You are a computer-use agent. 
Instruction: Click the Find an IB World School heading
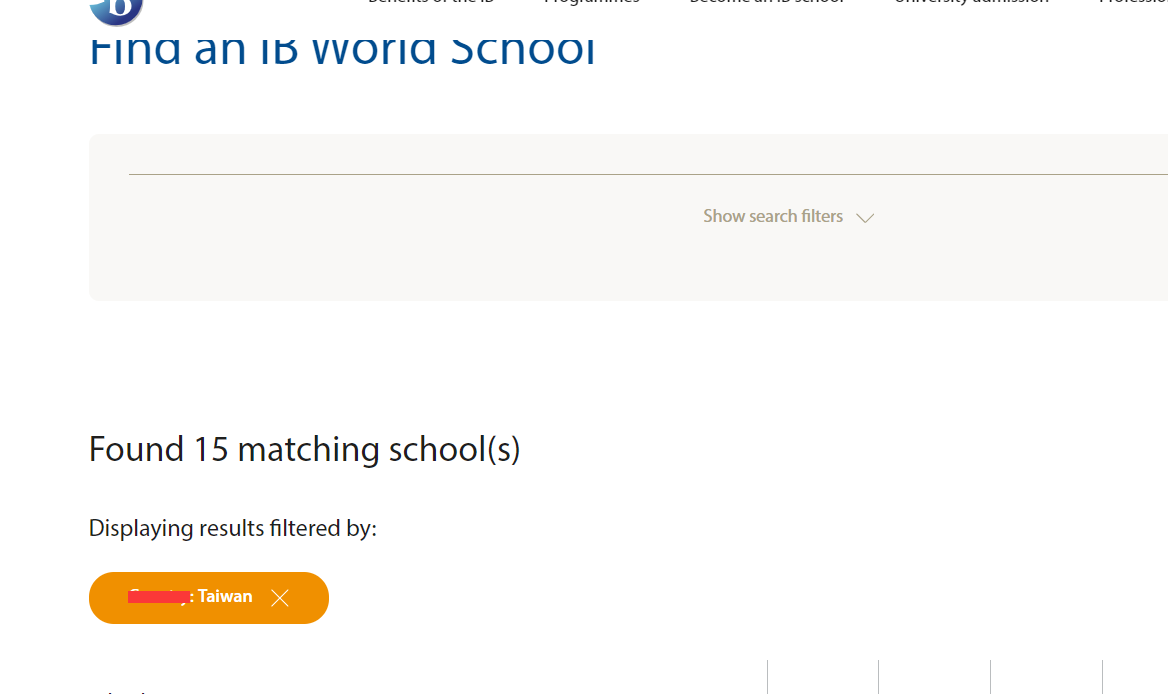click(x=342, y=50)
